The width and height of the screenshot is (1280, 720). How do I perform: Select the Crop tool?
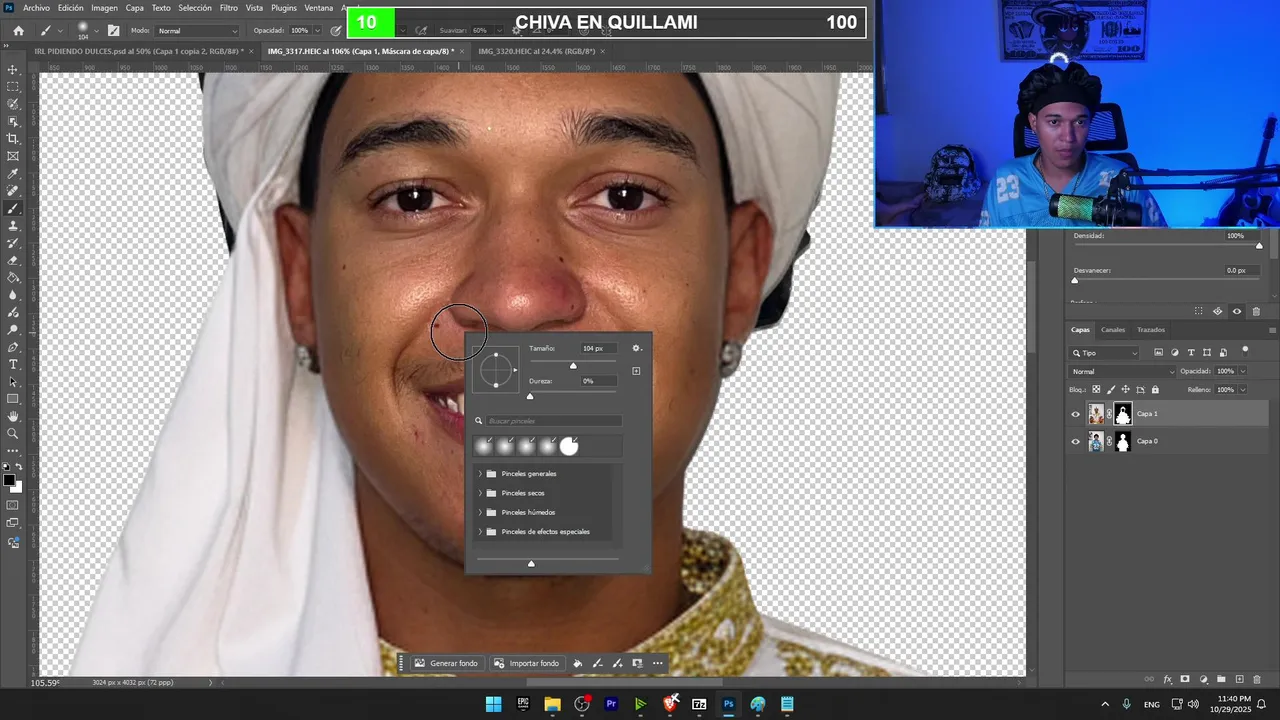coord(13,139)
